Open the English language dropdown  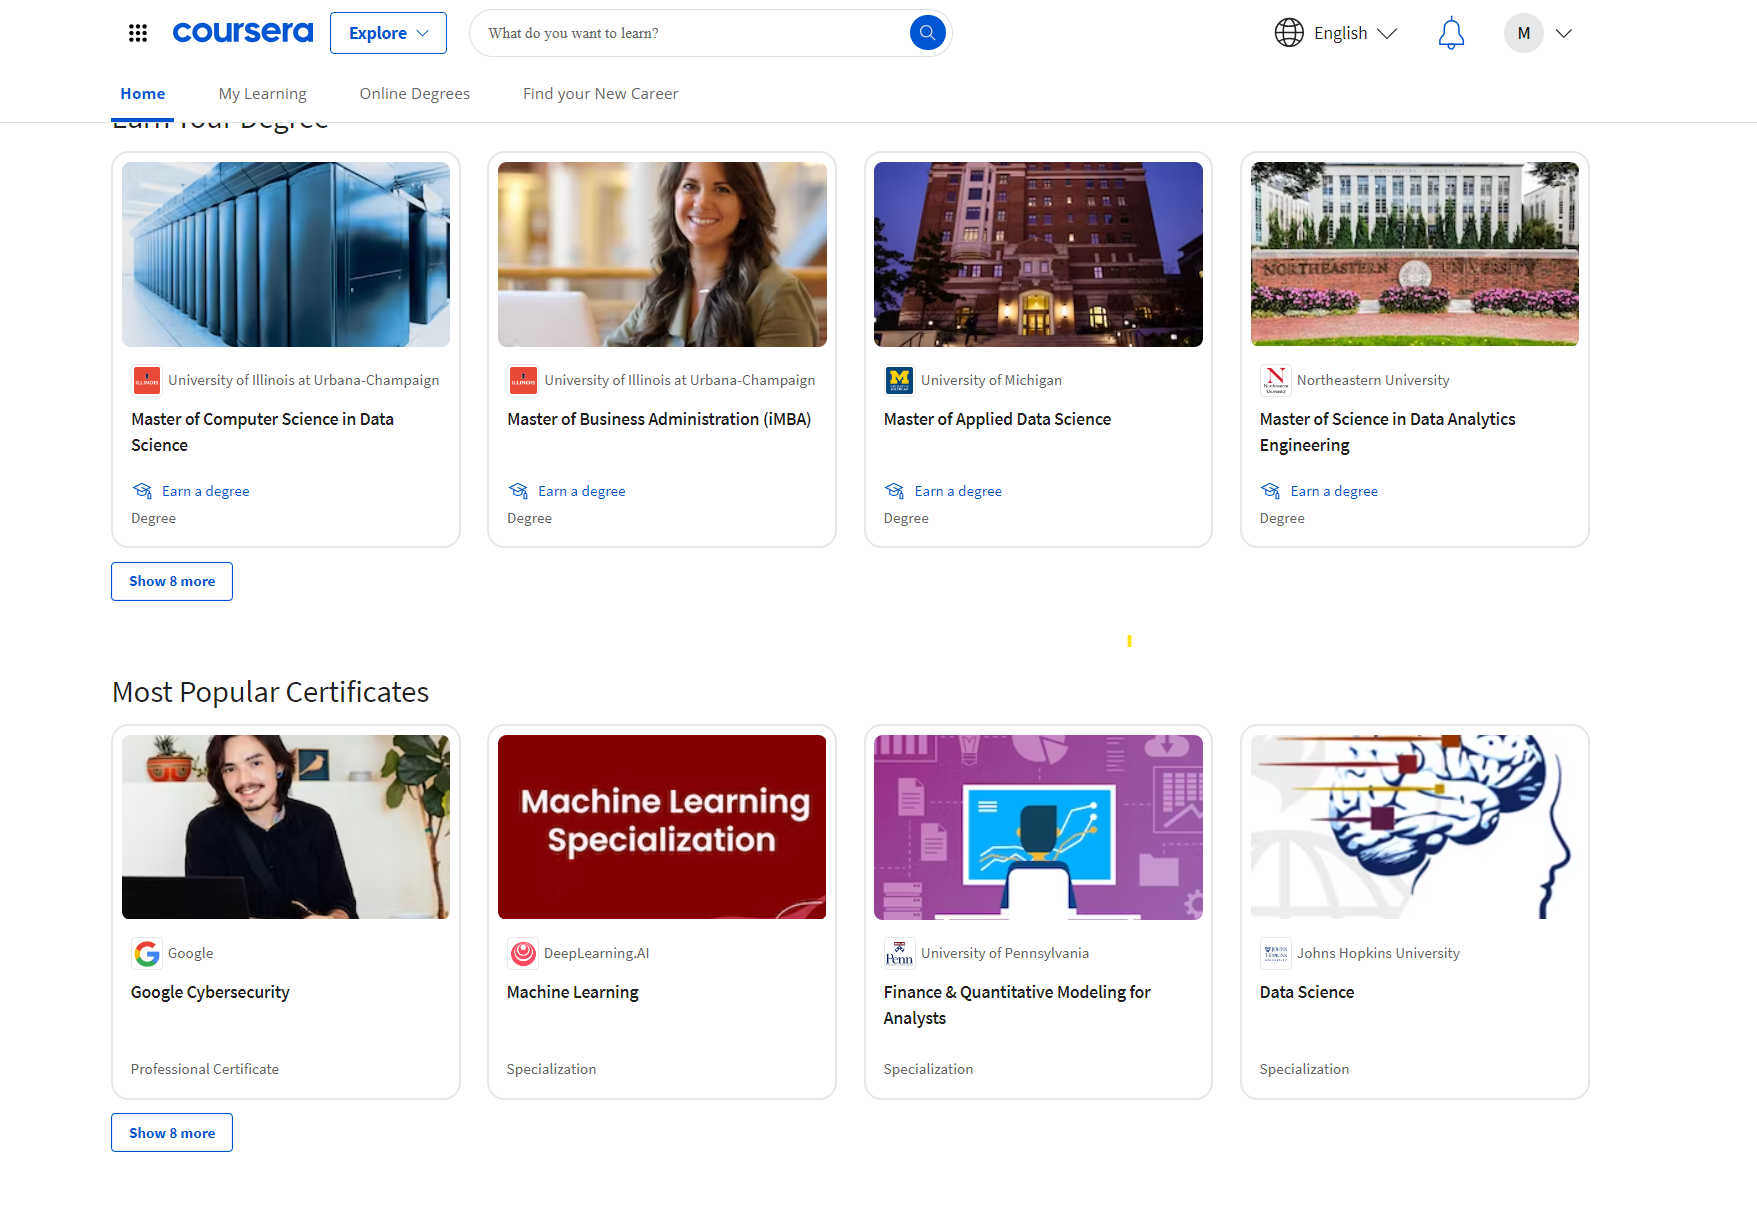(x=1355, y=33)
